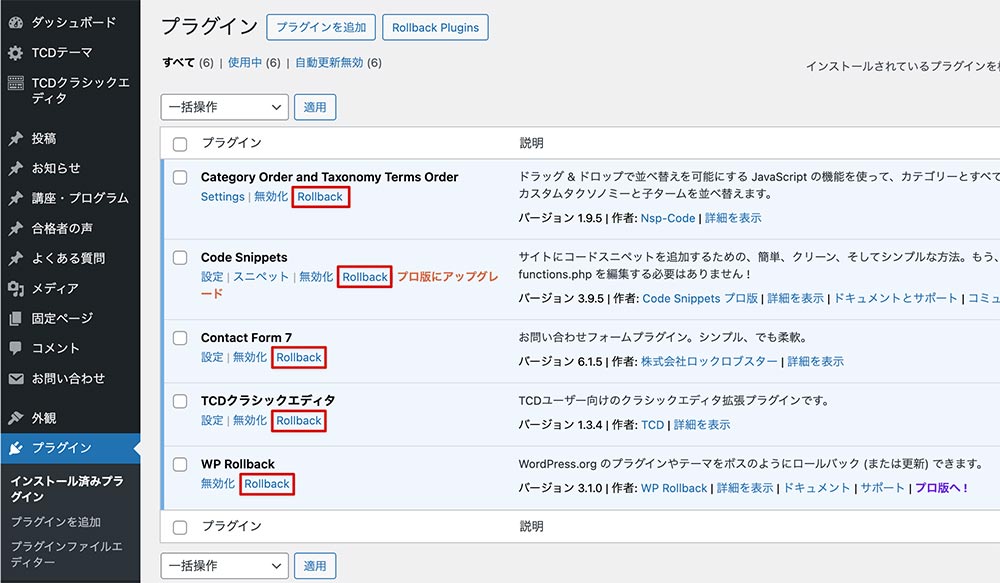This screenshot has height=583, width=1000.
Task: Open the bottom 一括操作 dropdown
Action: [224, 565]
